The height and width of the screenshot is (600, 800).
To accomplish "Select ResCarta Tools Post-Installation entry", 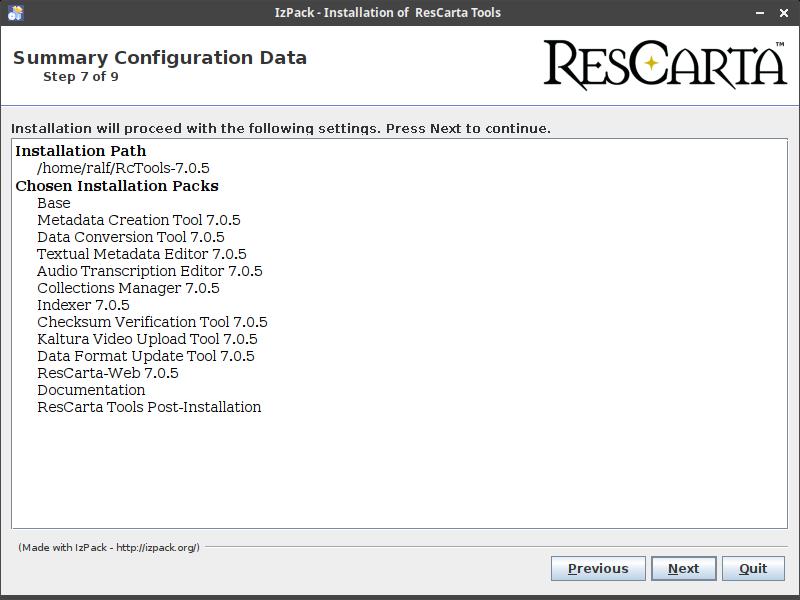I will coord(149,407).
